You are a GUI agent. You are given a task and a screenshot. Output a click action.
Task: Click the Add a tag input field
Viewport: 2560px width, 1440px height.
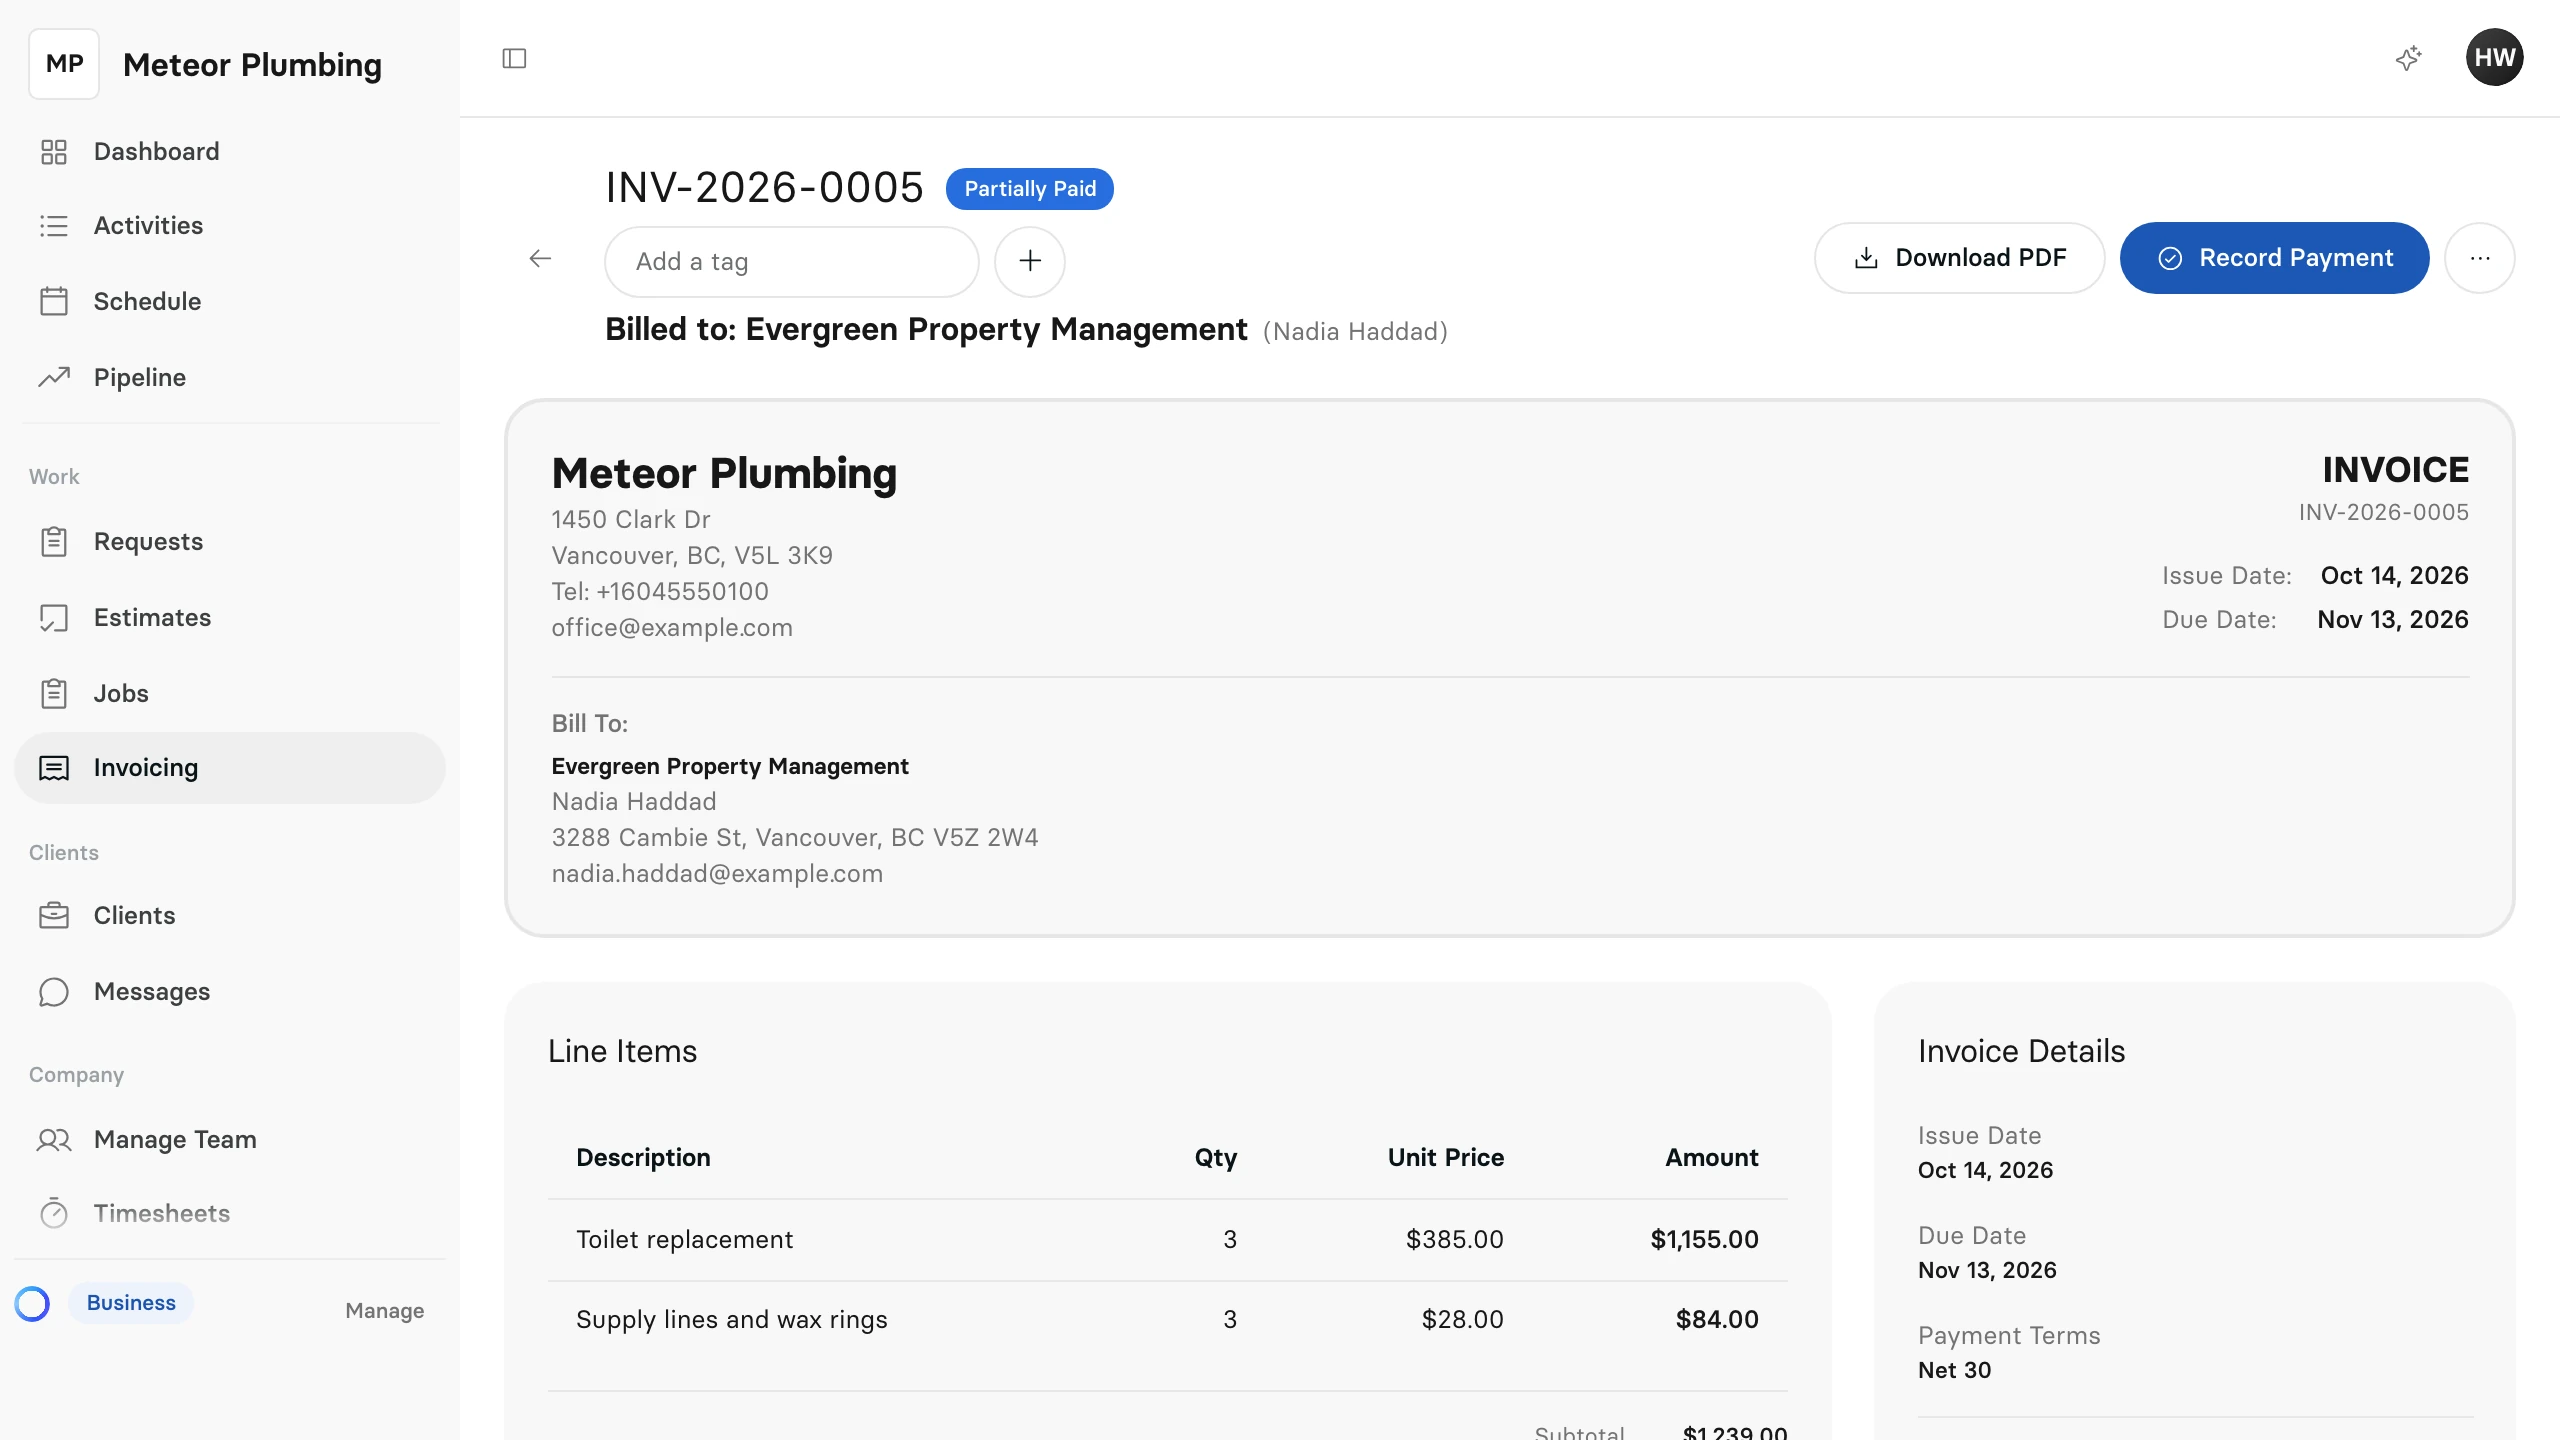click(791, 262)
